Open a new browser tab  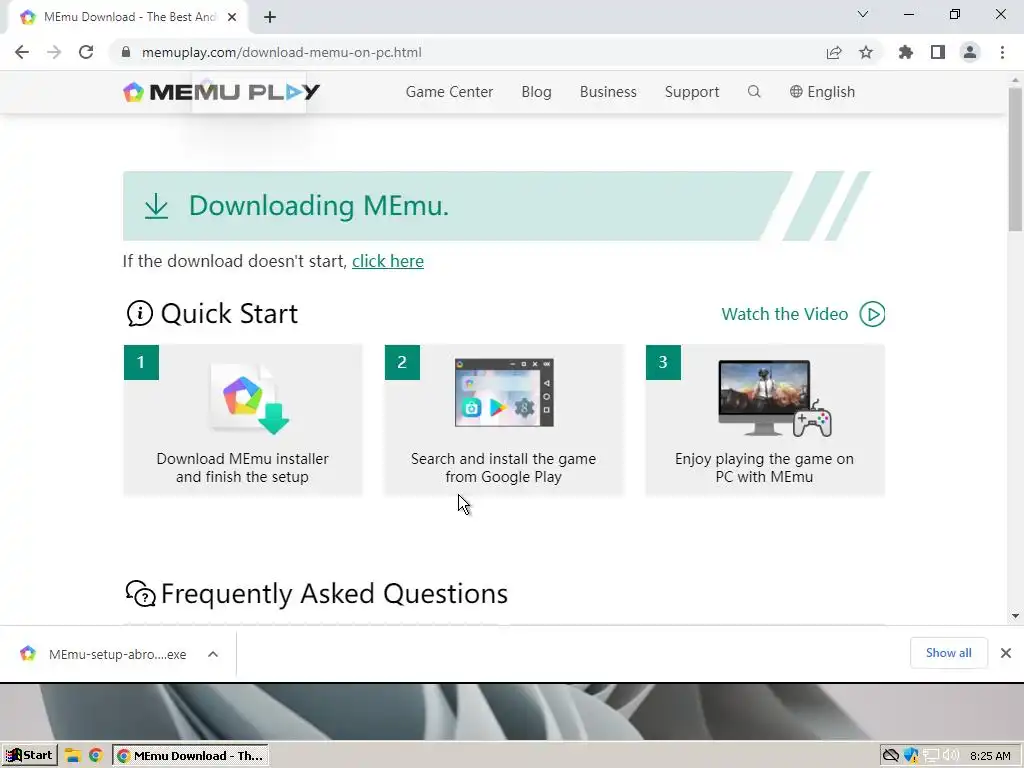pyautogui.click(x=270, y=17)
